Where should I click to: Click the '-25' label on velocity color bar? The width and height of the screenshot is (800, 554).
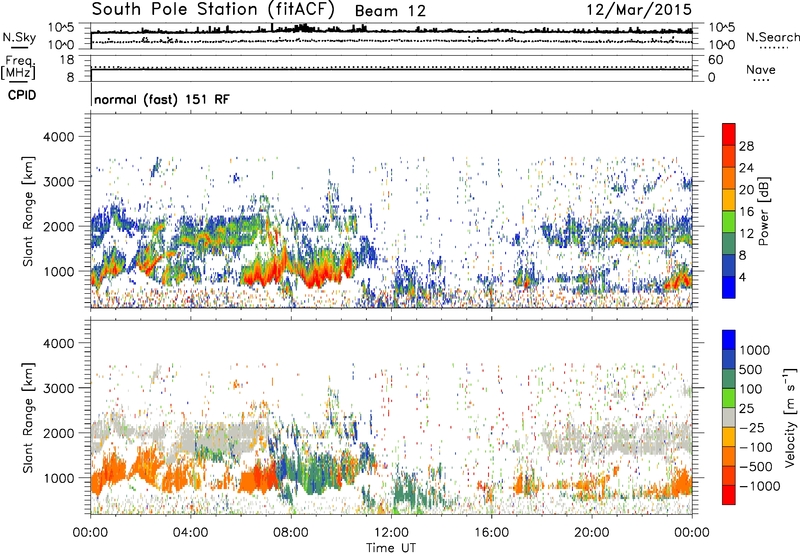[752, 428]
